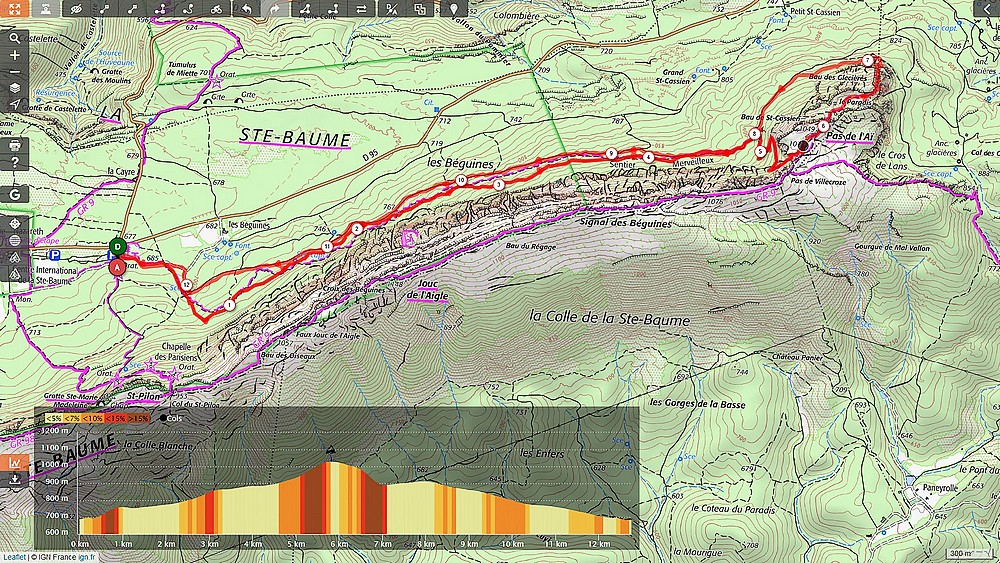The height and width of the screenshot is (563, 1000).
Task: Download the track with the download icon
Action: click(x=15, y=480)
